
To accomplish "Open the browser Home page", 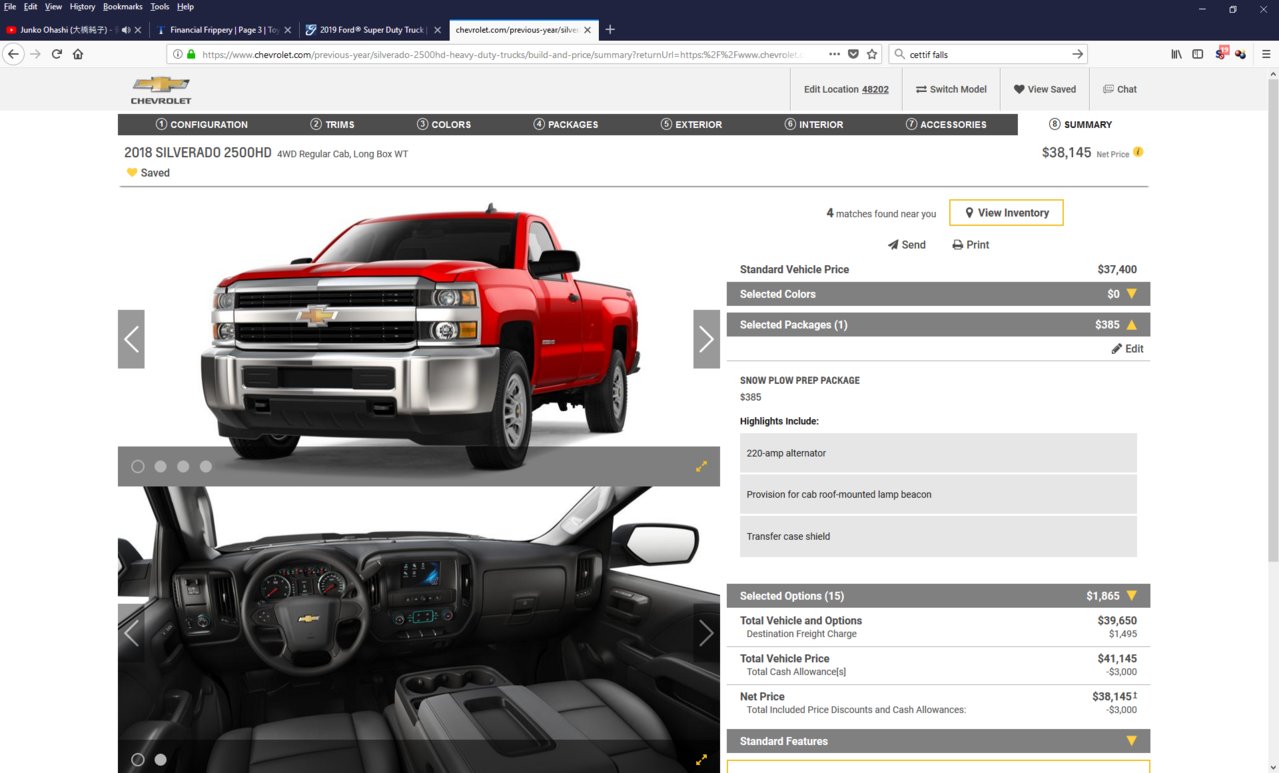I will pos(78,54).
